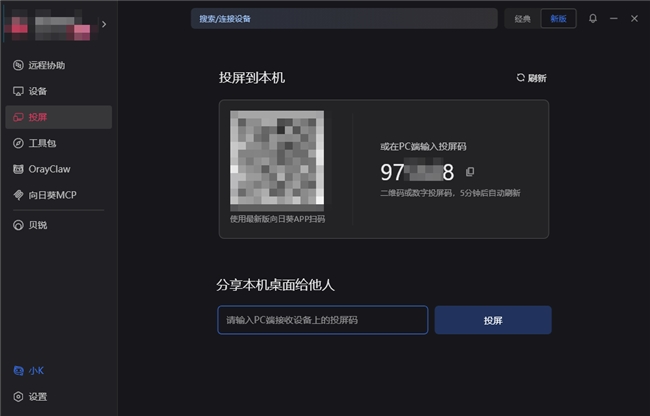650x416 pixels.
Task: Click the 或在PC端输入投屏码 label
Action: (423, 146)
